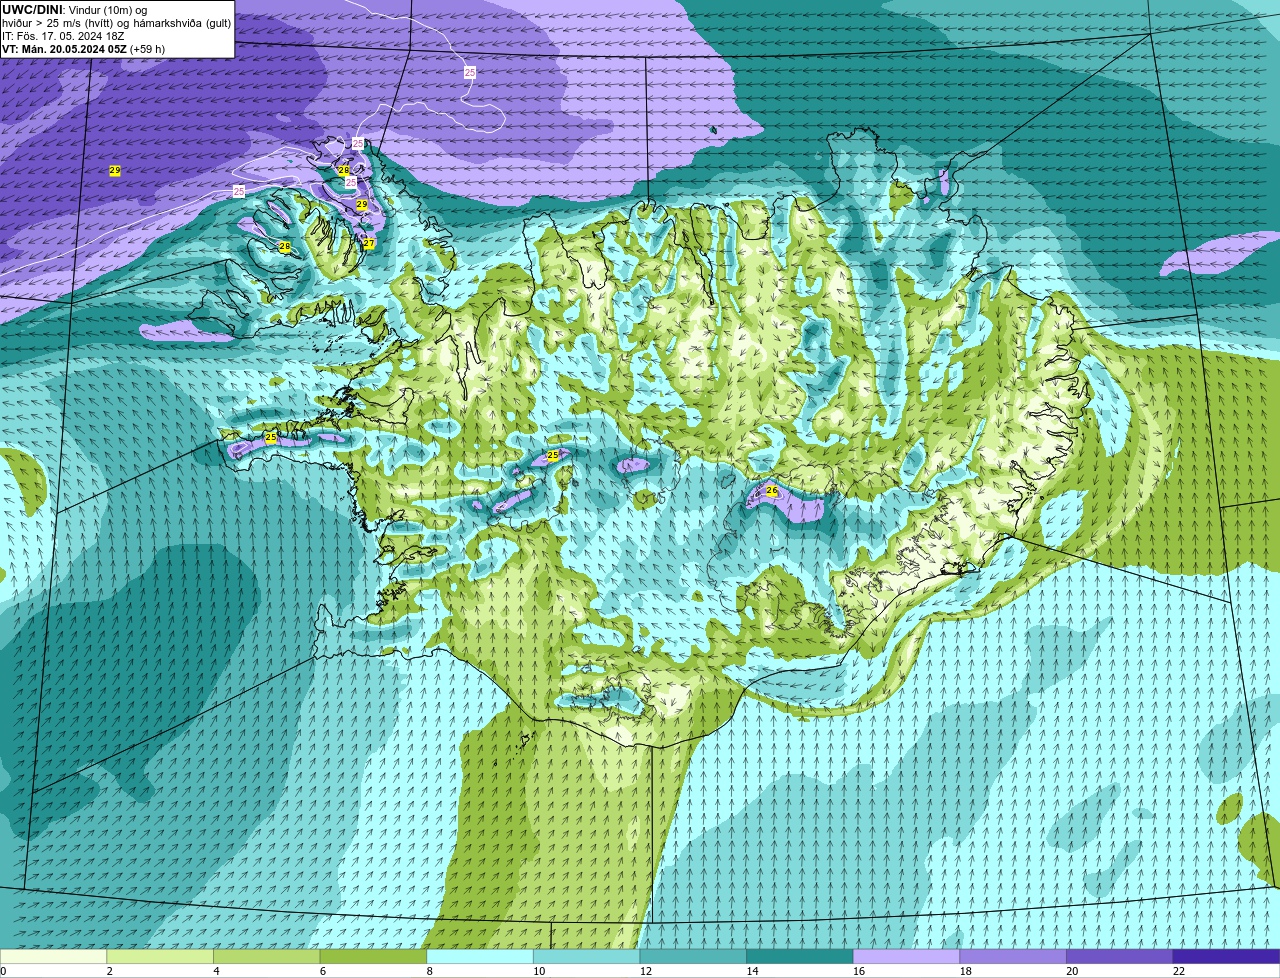
Task: Click the 'IT: Fös. 17. 05. 2024 18Z' line
Action: [x=63, y=36]
